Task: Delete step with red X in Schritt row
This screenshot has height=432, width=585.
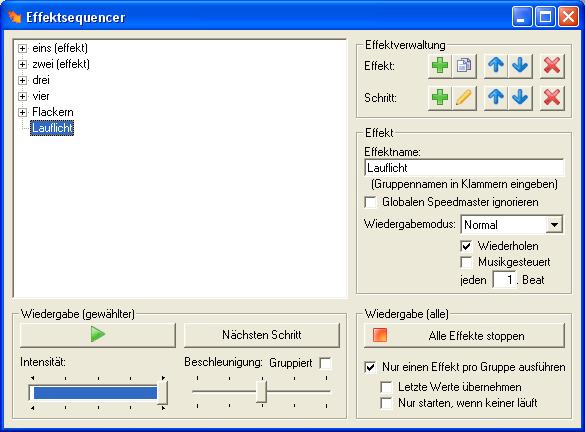Action: click(x=552, y=98)
